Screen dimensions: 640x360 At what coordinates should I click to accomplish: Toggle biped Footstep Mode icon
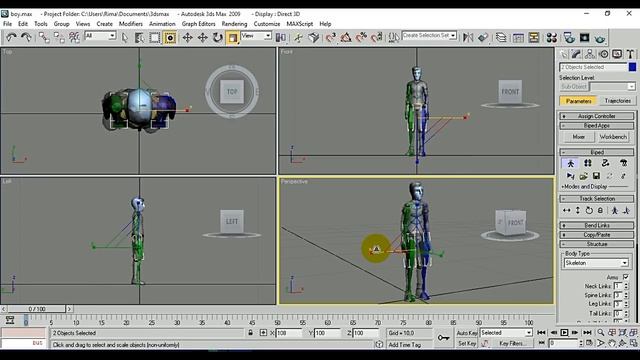click(x=588, y=164)
